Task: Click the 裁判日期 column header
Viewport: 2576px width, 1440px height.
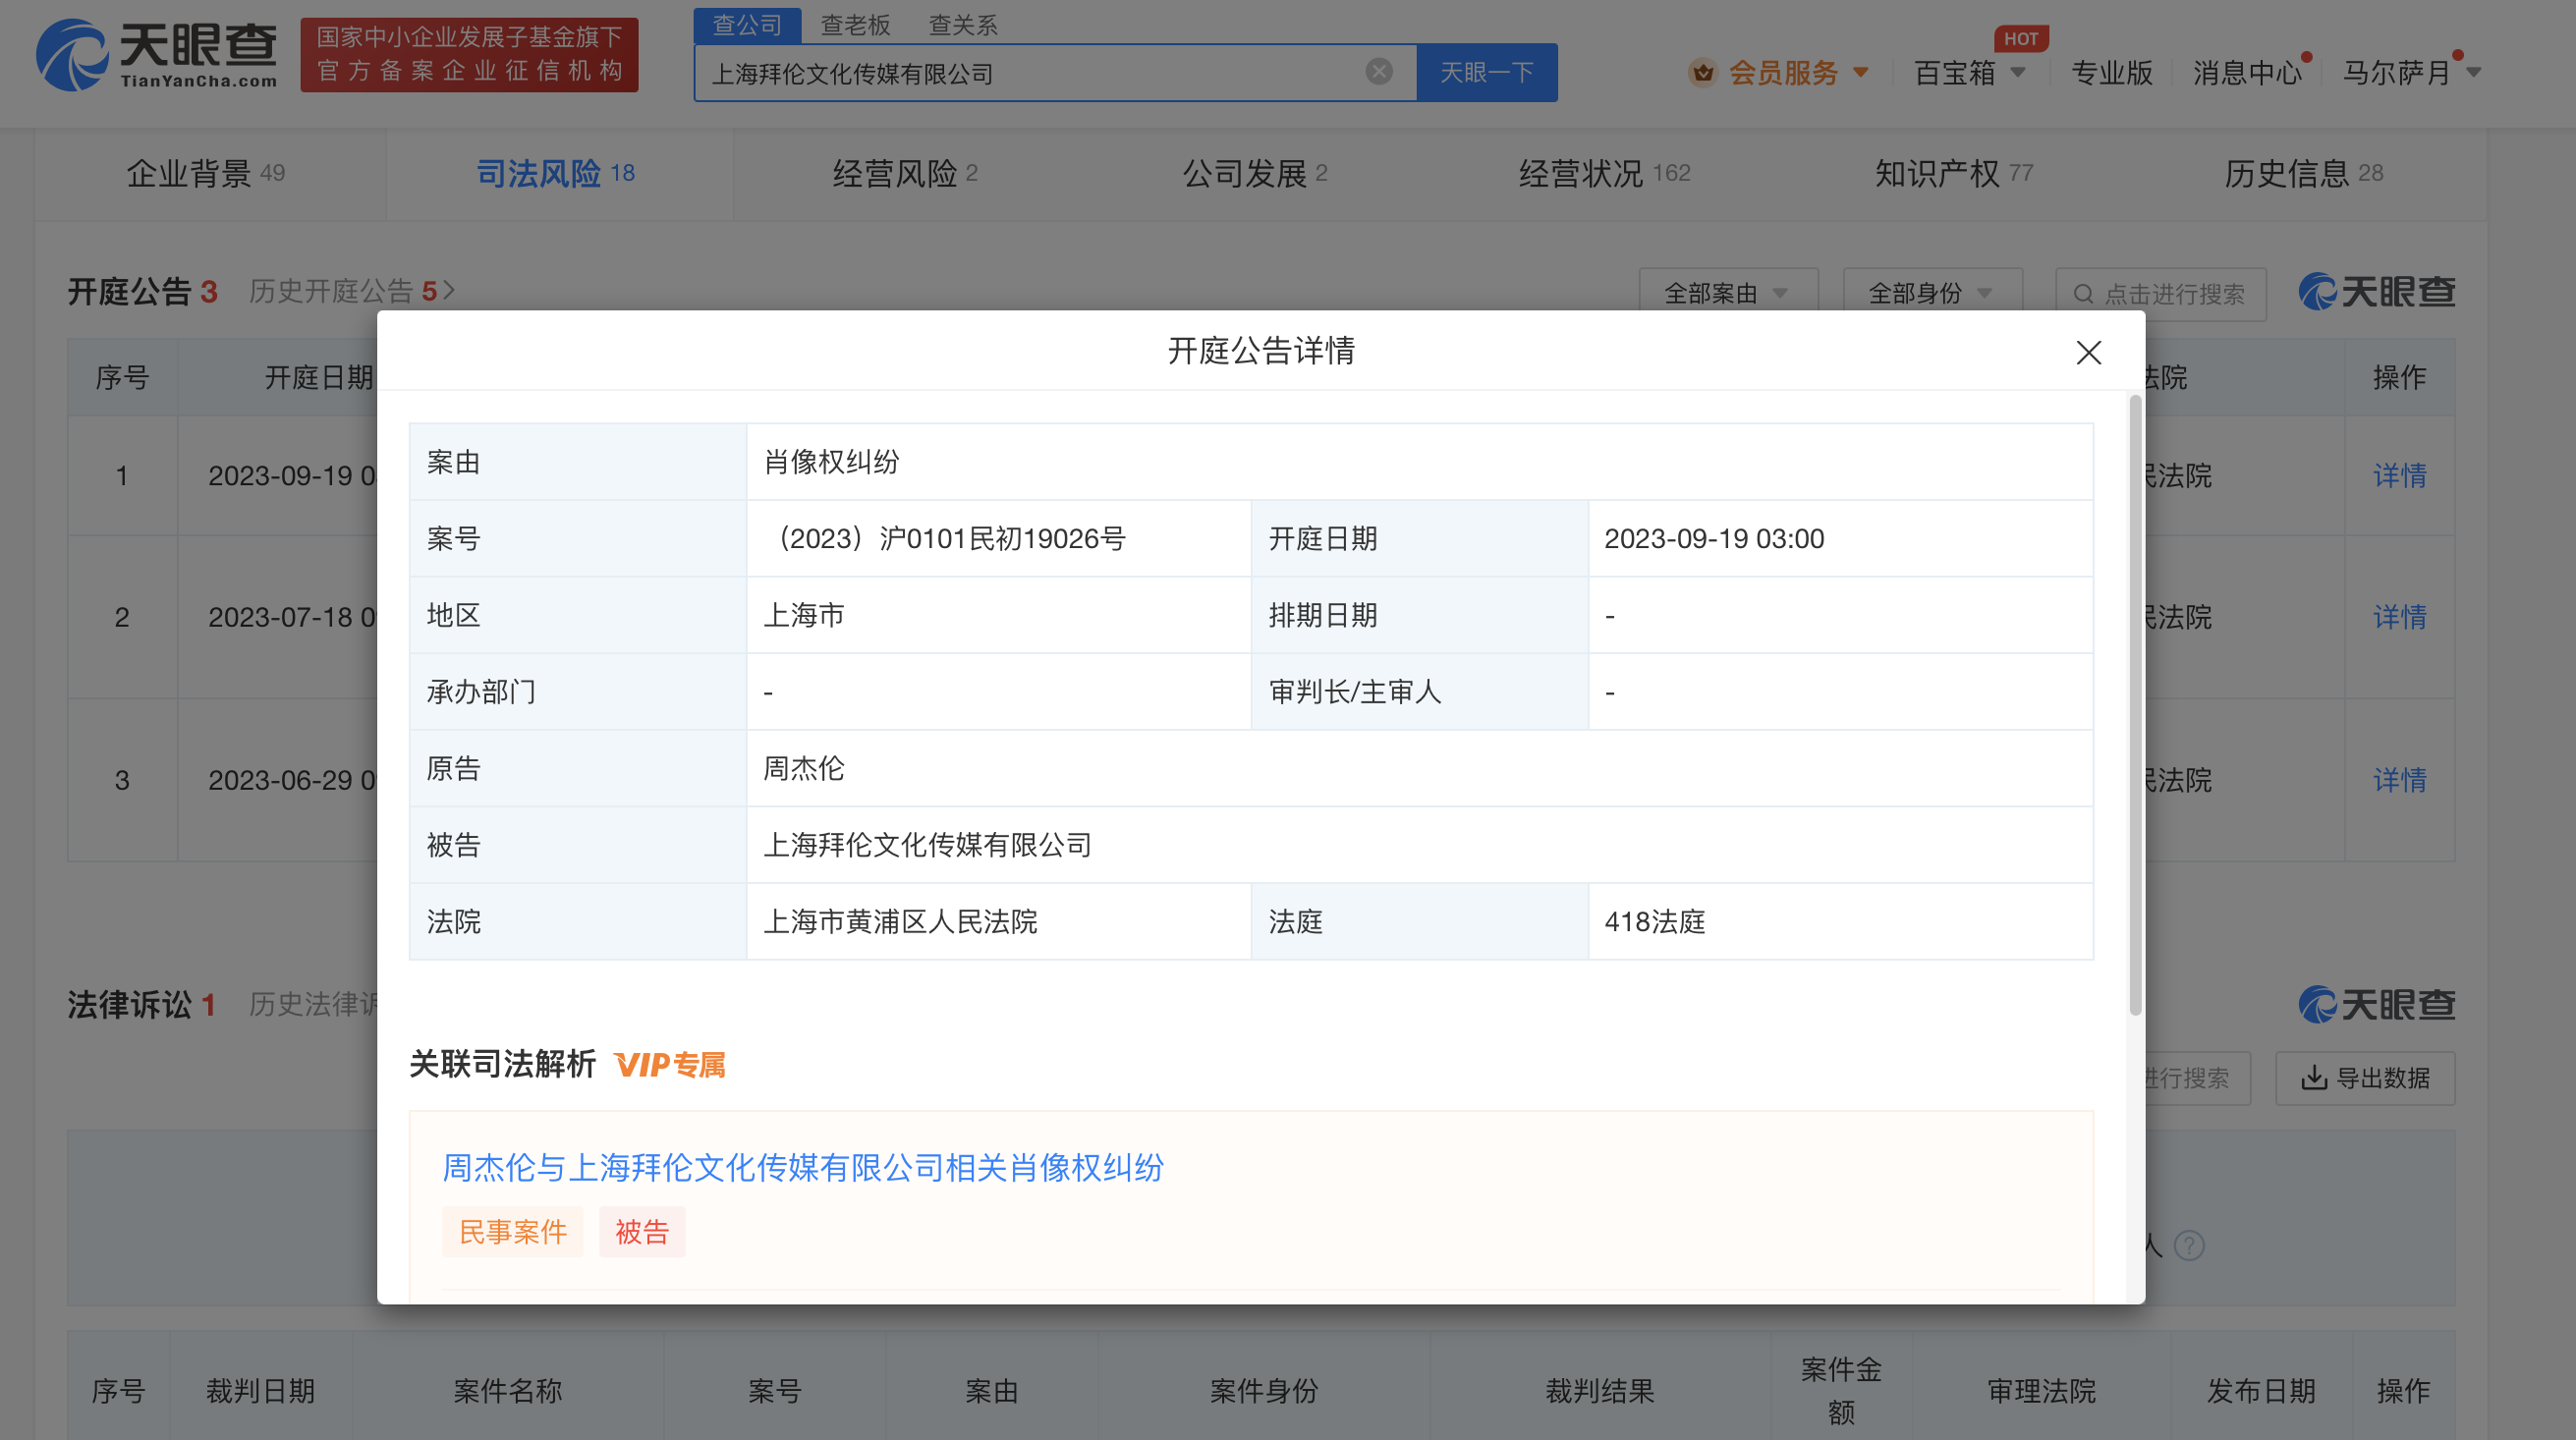Action: [260, 1391]
